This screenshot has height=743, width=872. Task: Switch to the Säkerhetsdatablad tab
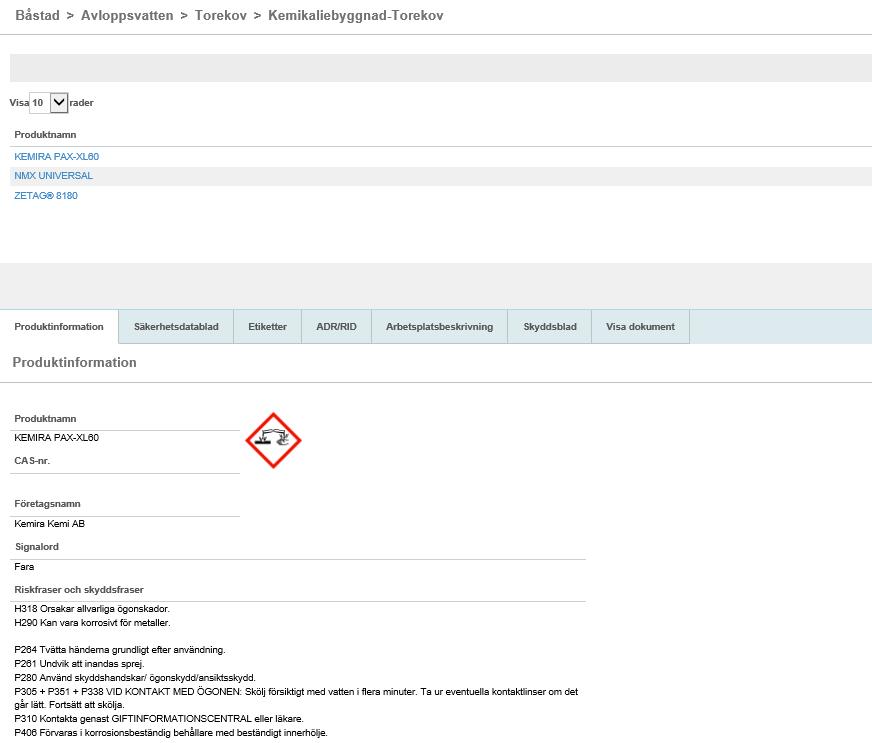pos(176,326)
